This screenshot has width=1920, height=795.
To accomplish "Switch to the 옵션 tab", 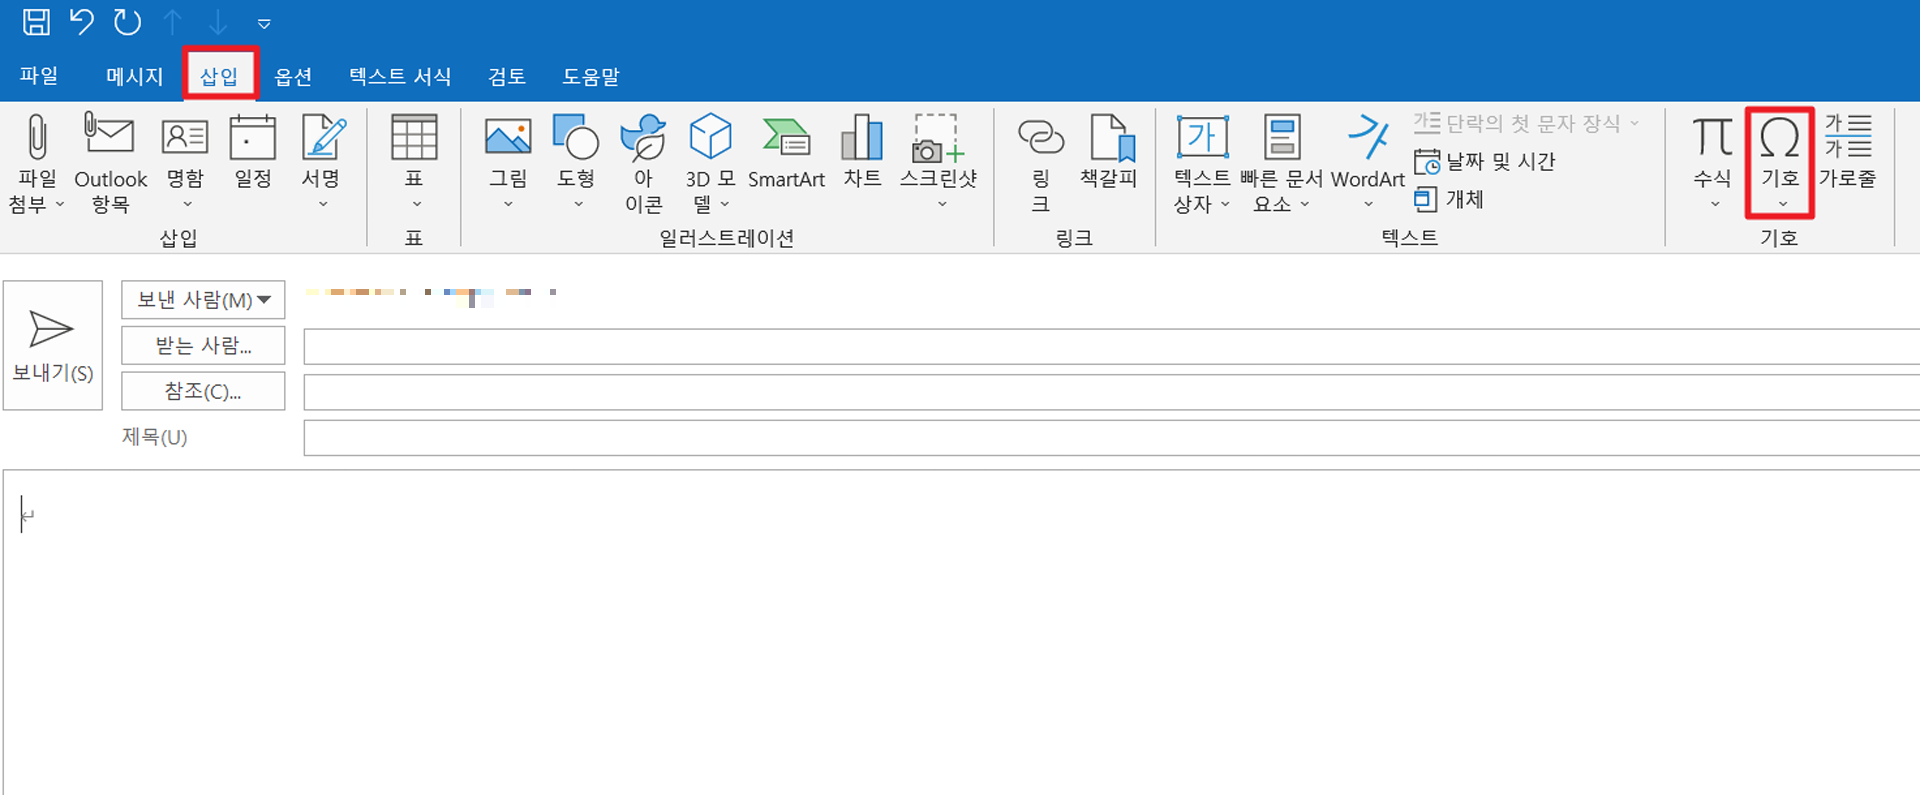I will pyautogui.click(x=293, y=76).
